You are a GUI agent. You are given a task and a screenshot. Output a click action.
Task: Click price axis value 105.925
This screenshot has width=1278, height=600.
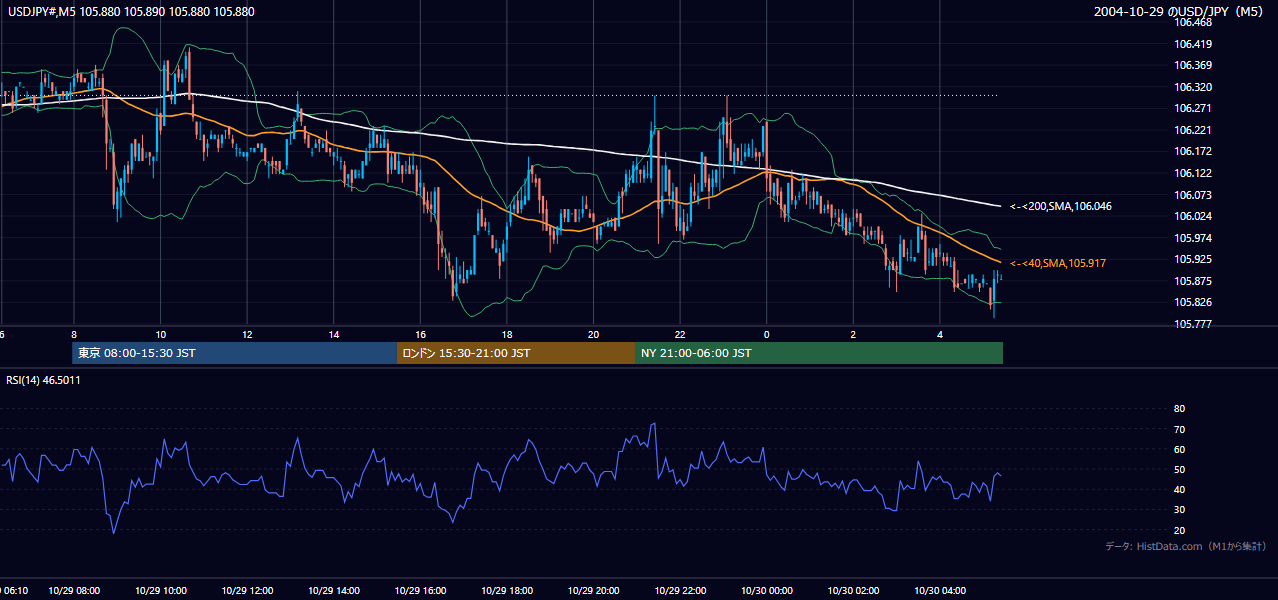point(1193,259)
